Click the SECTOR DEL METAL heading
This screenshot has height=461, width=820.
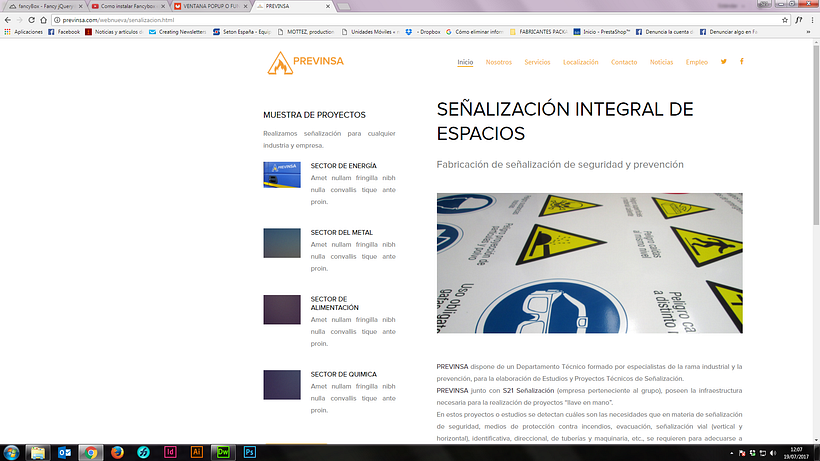tap(341, 233)
